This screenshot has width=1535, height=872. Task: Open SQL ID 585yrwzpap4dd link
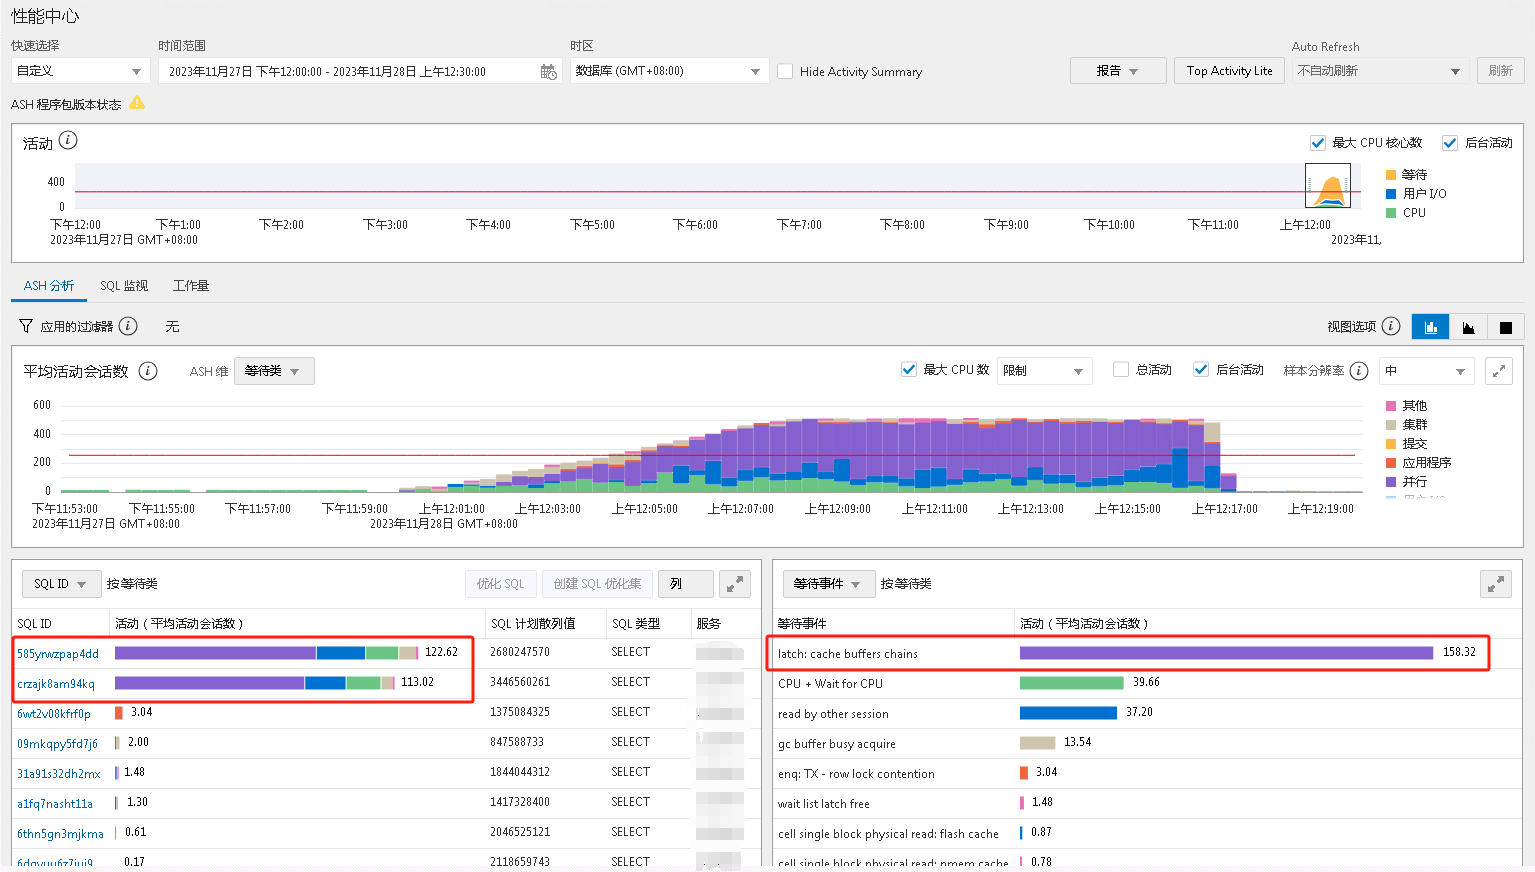click(58, 654)
